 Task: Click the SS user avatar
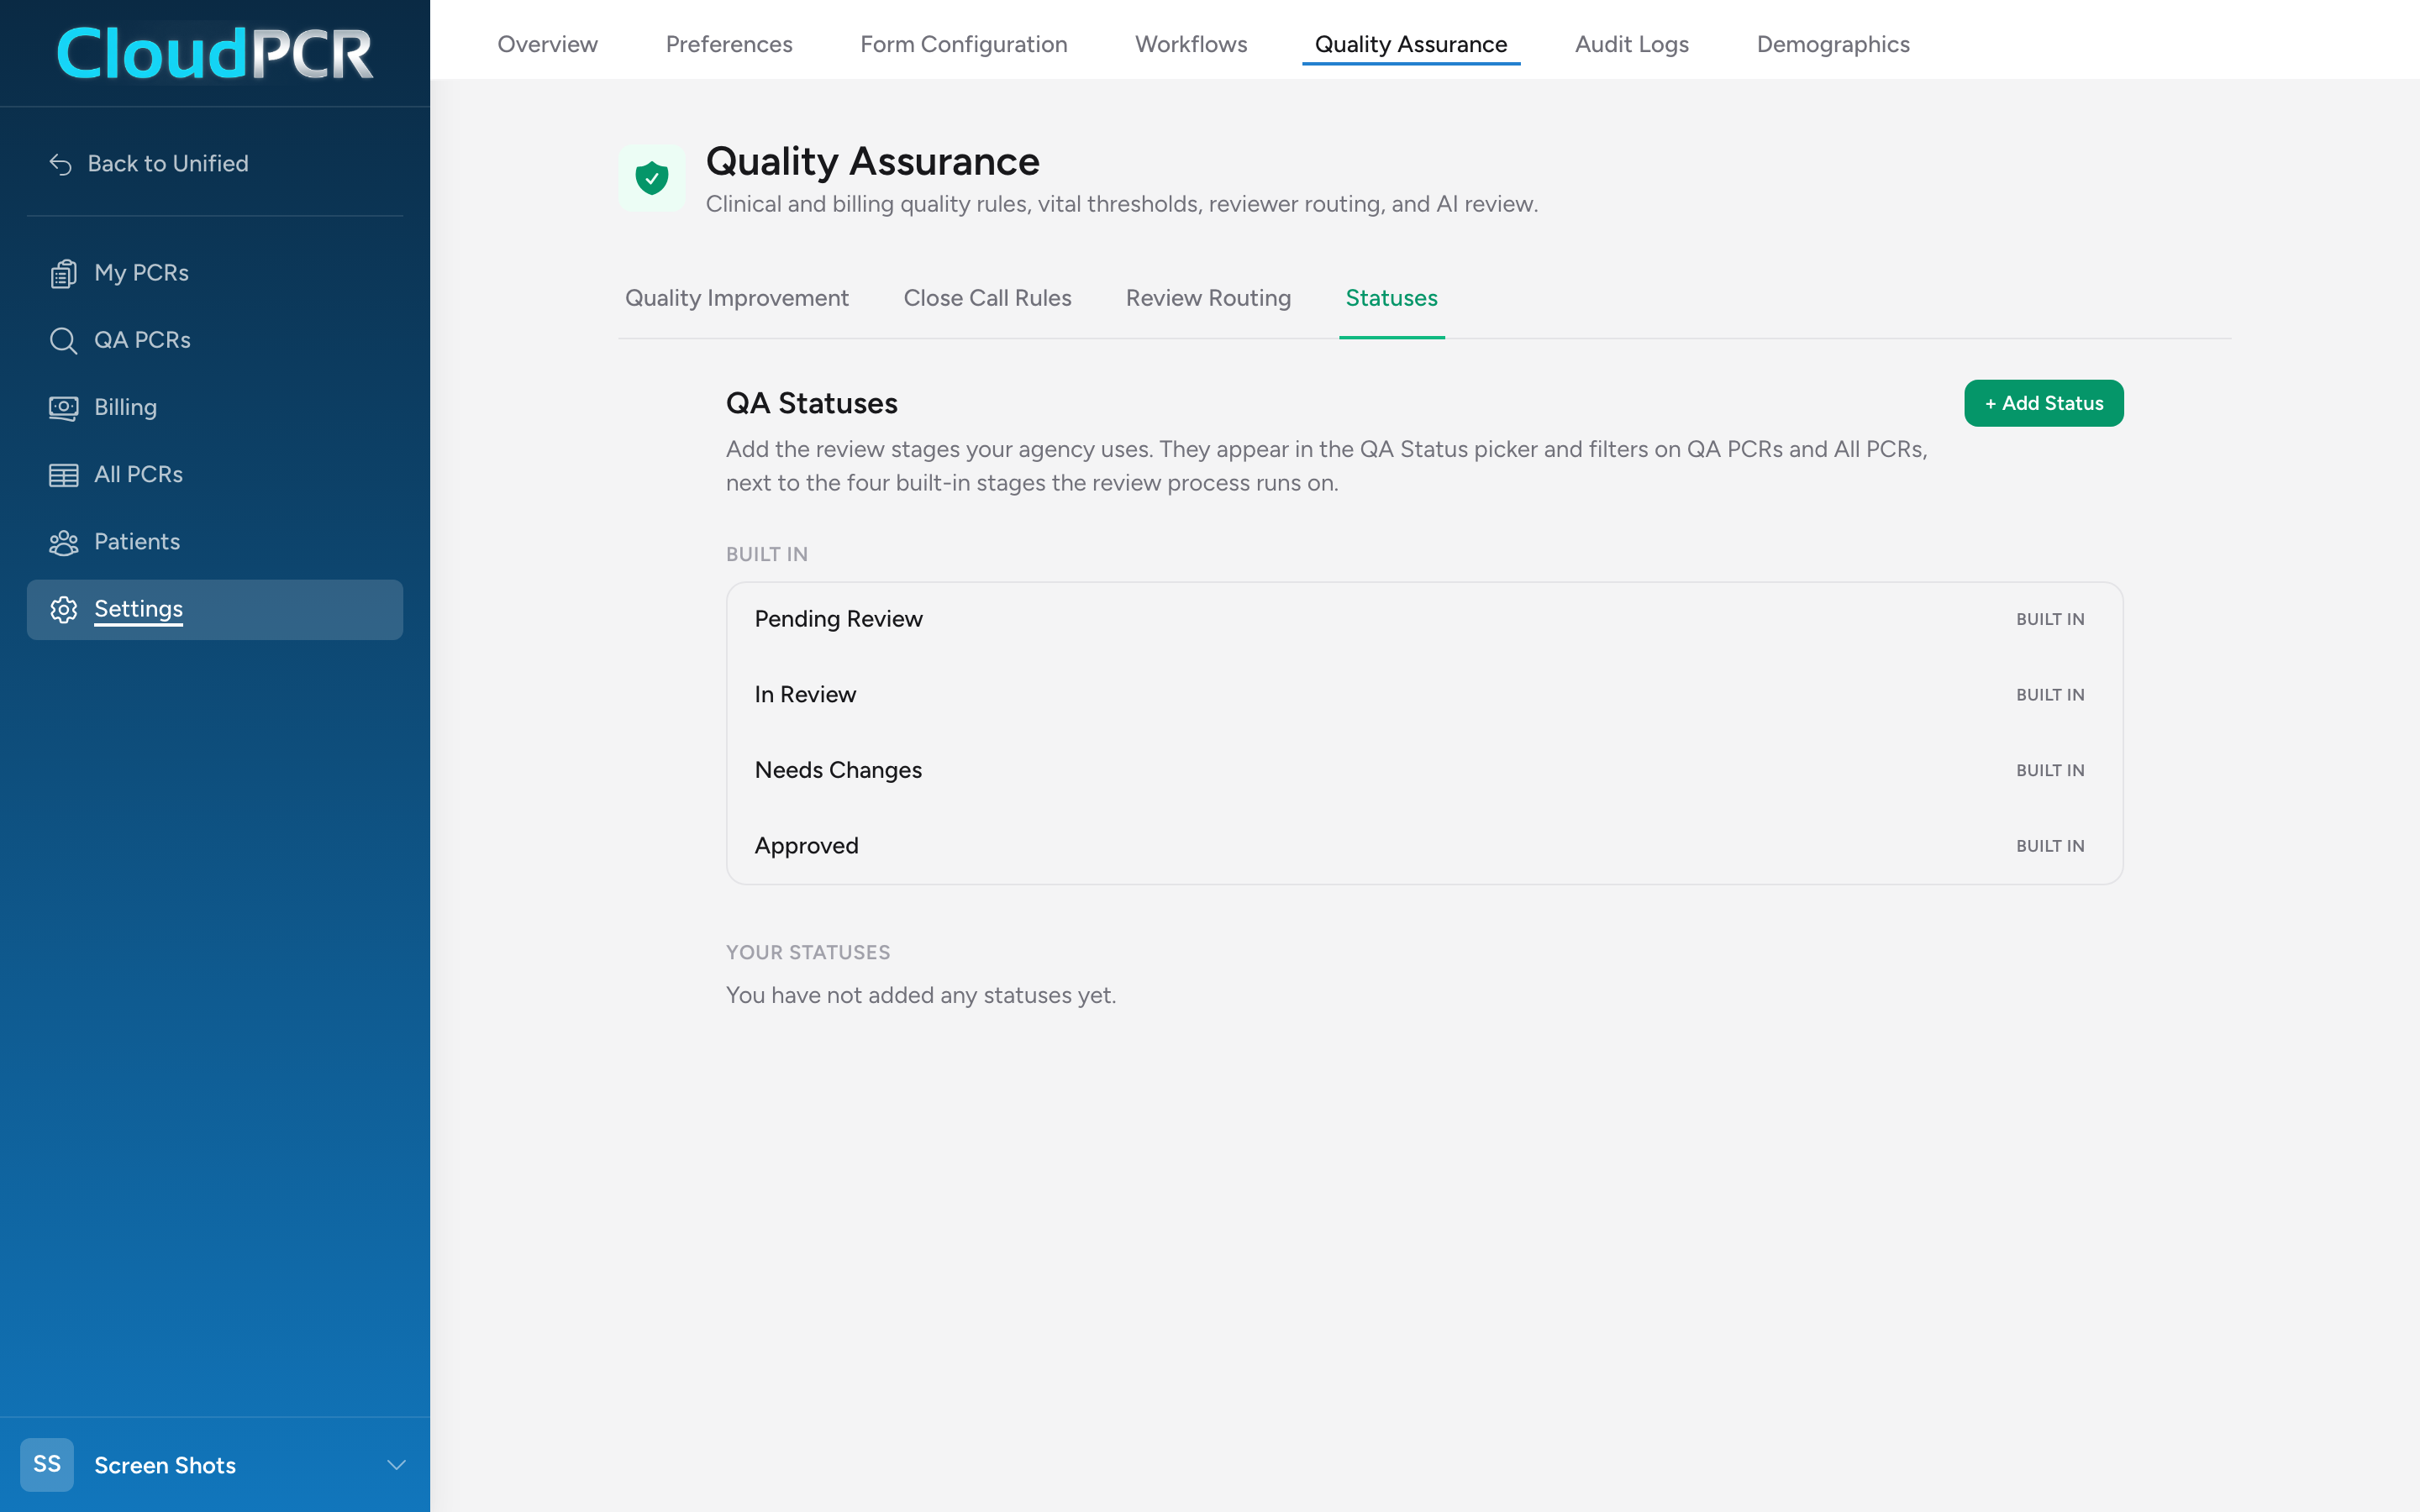47,1464
